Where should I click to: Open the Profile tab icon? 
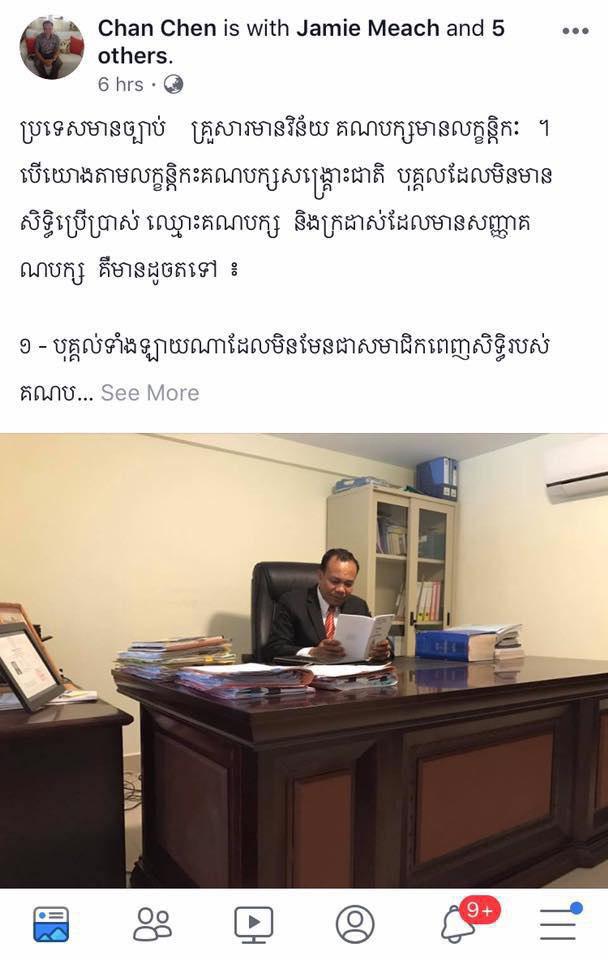[x=355, y=924]
